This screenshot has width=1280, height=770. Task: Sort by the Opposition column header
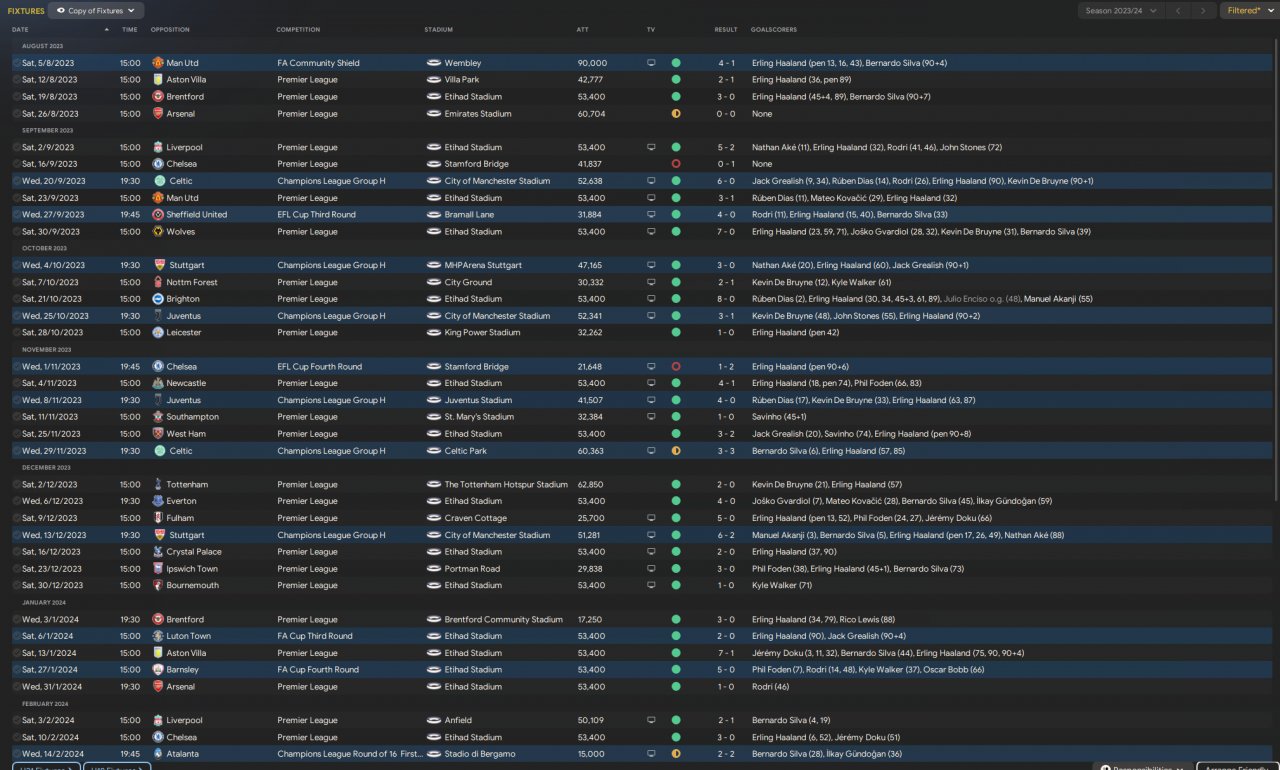click(170, 29)
